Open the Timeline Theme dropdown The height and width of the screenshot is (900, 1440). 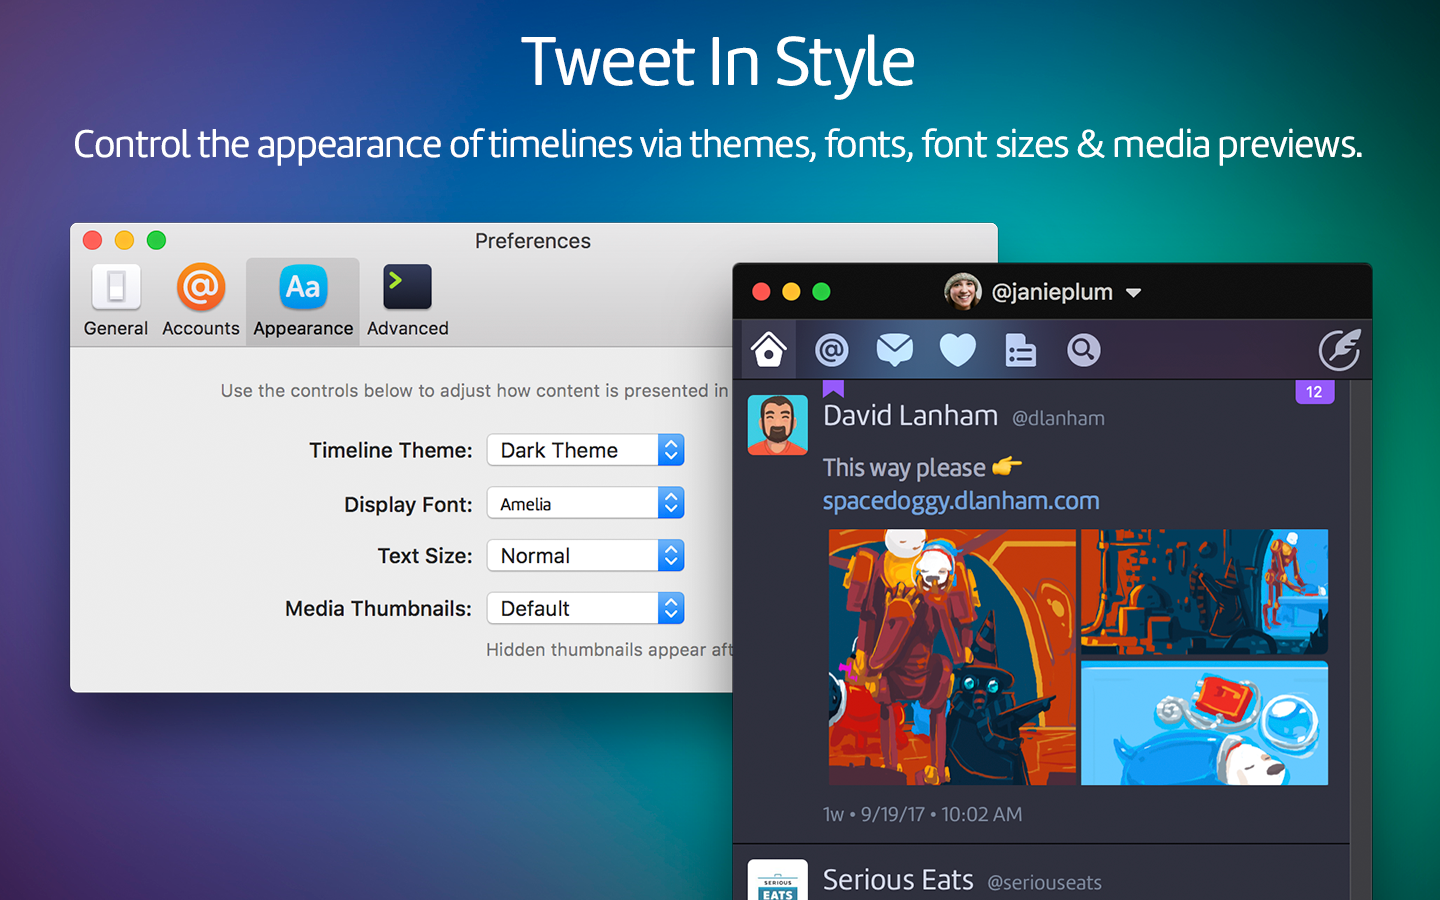tap(585, 450)
